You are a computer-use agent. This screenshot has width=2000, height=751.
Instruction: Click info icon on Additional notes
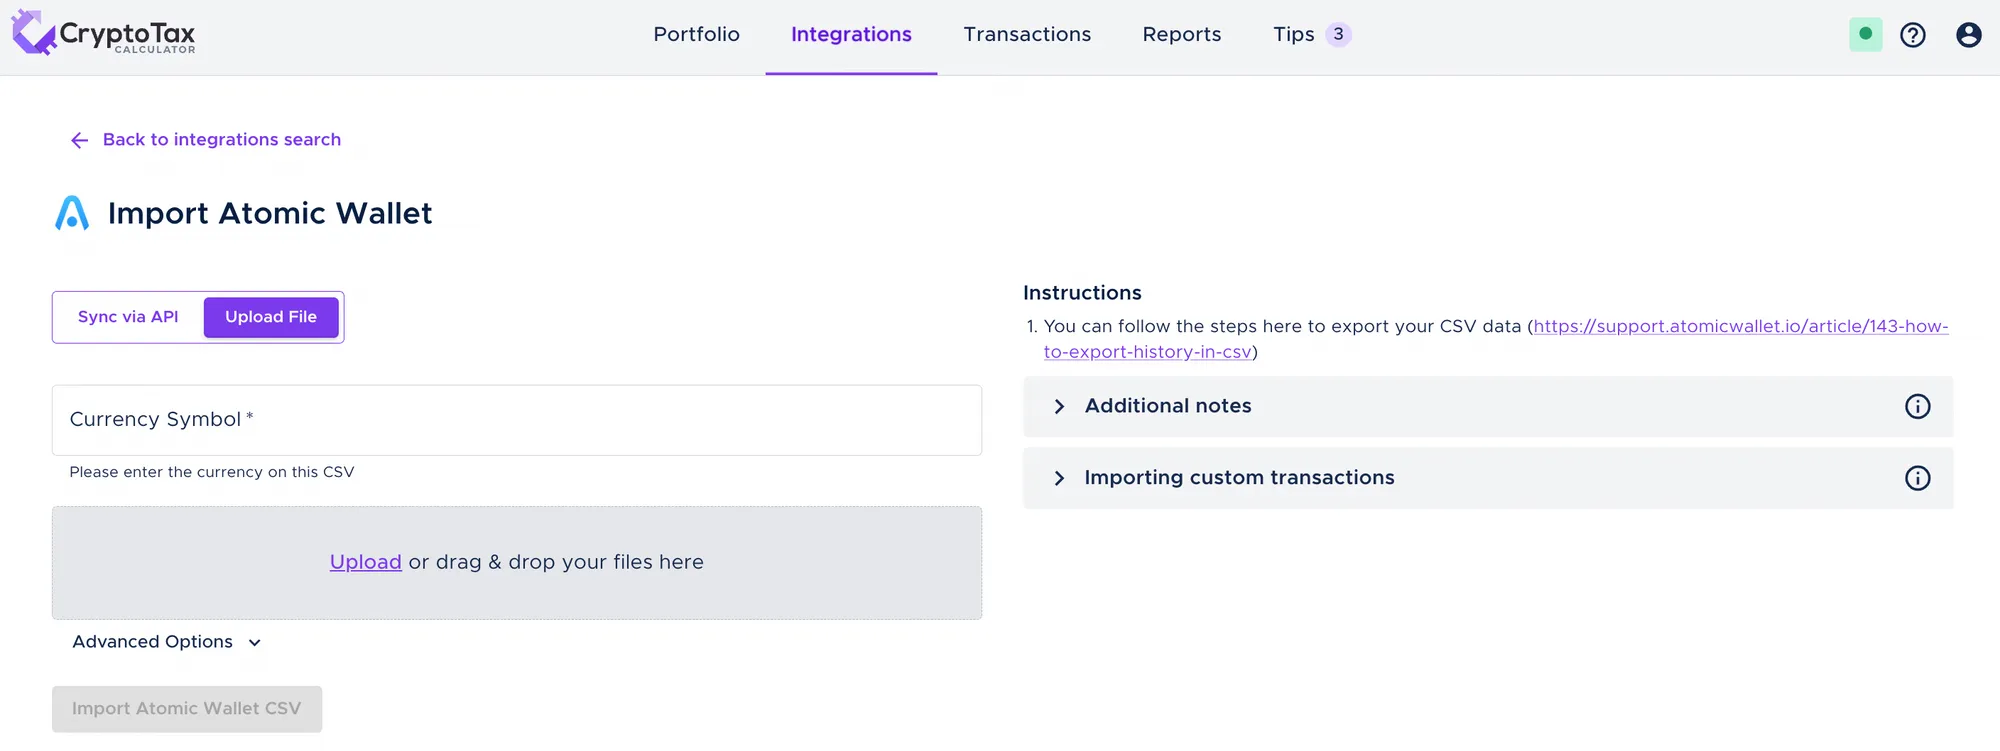pos(1917,406)
